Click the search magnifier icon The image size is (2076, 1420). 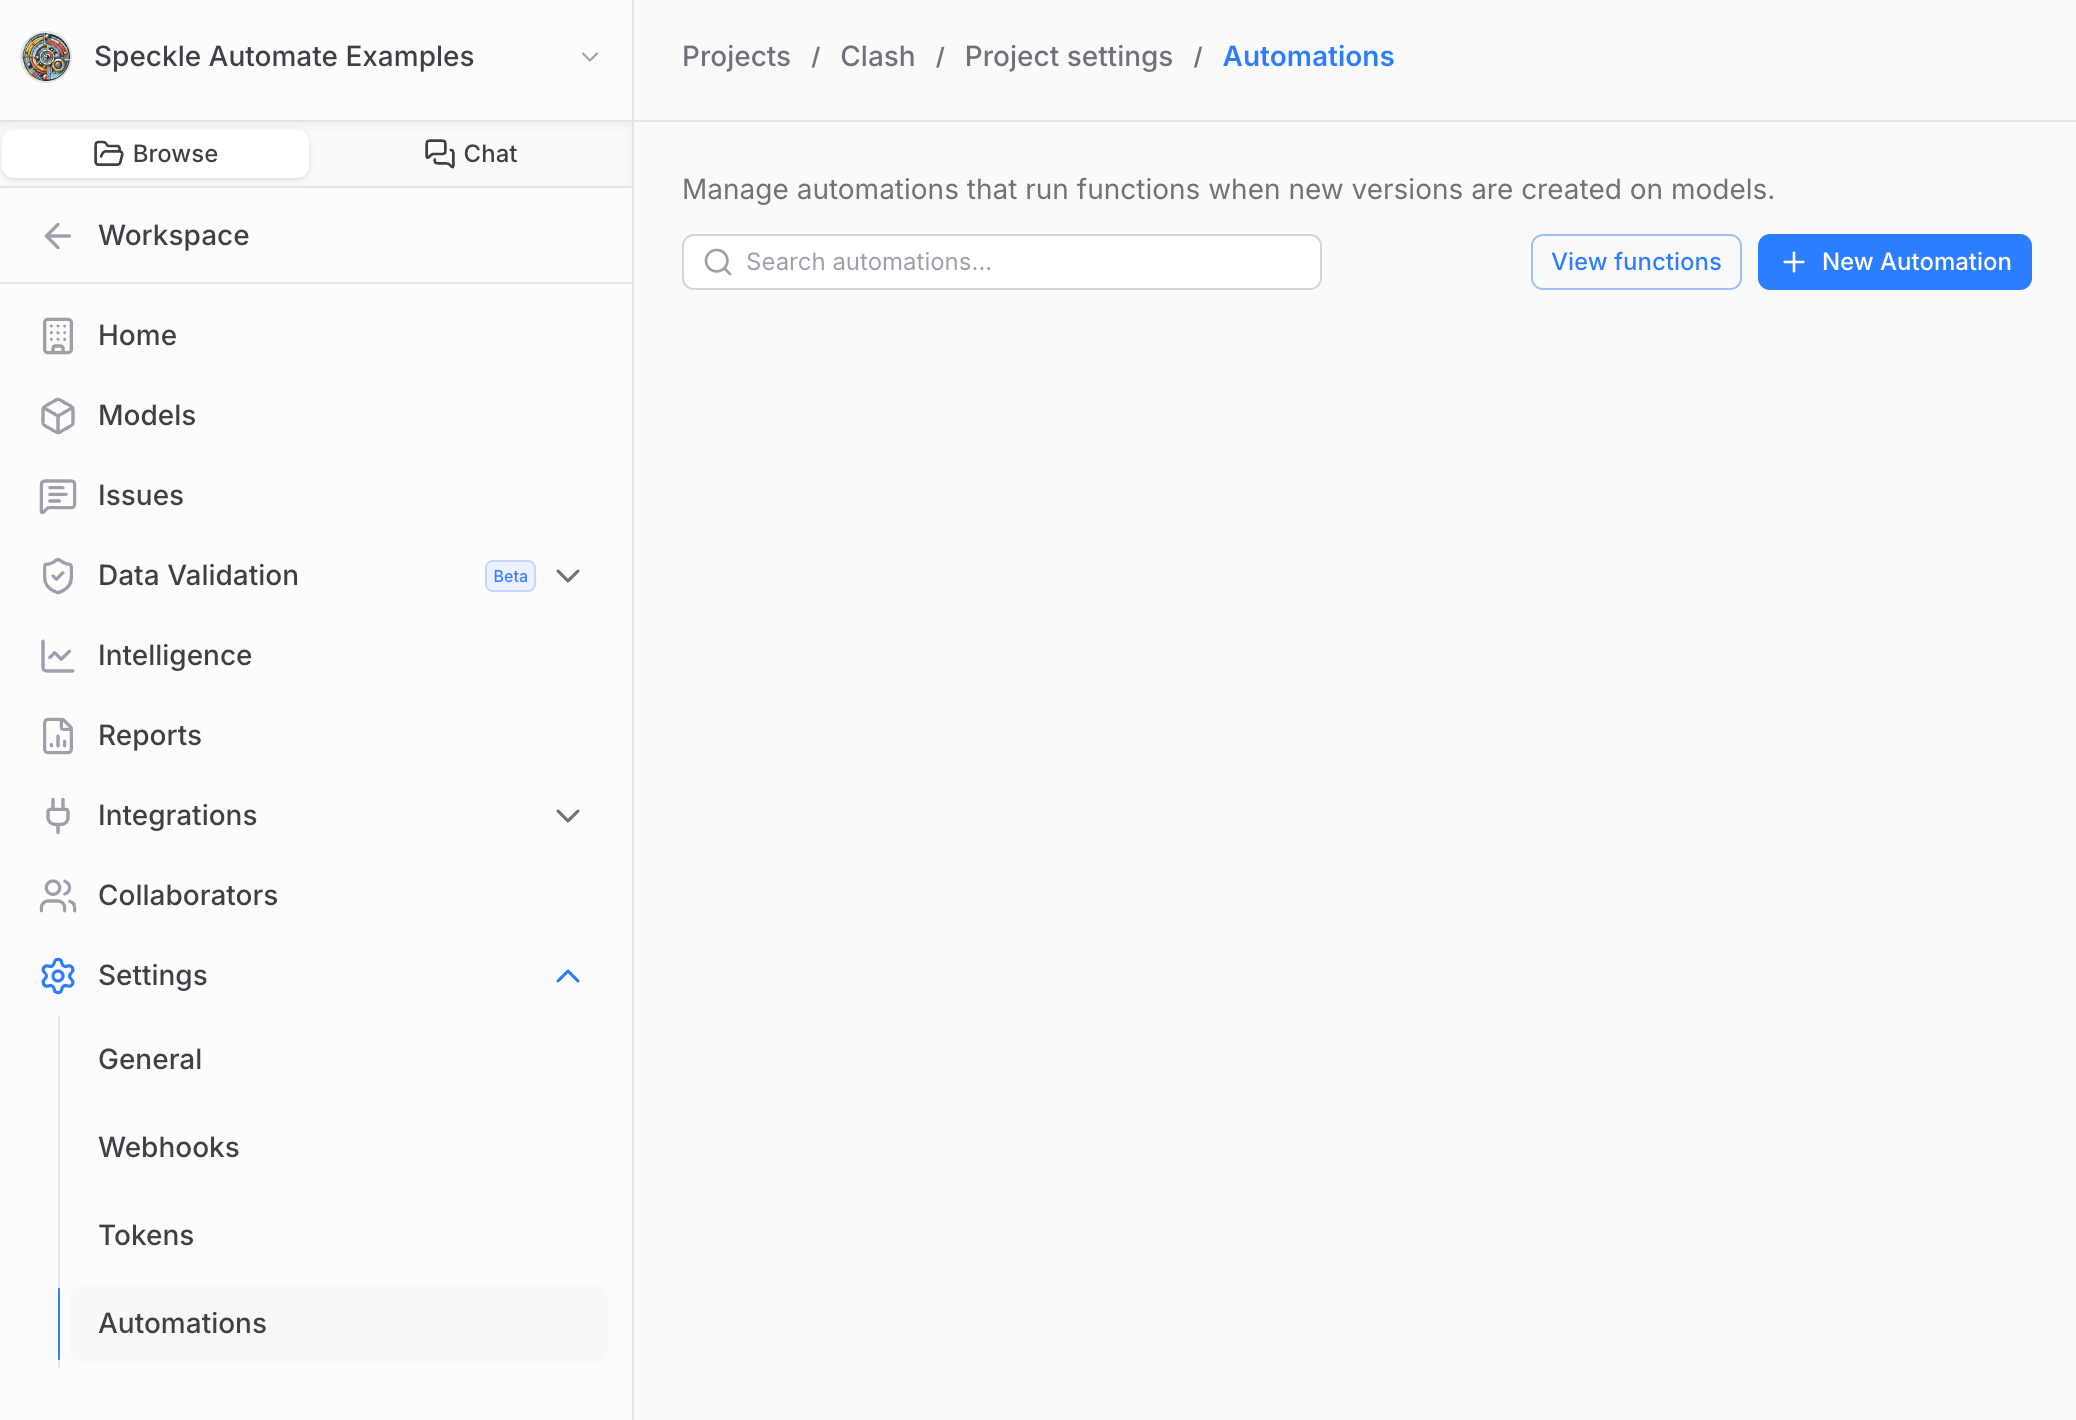(718, 262)
